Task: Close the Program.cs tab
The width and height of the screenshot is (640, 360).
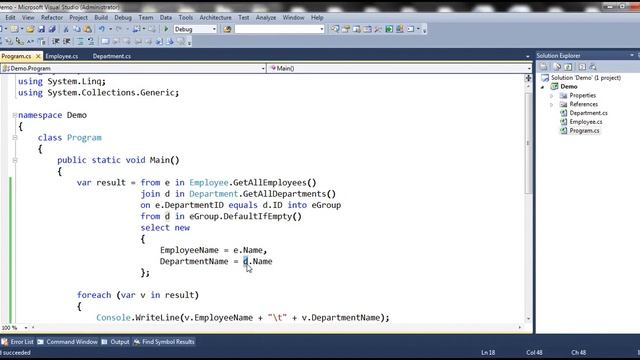Action: [x=38, y=56]
